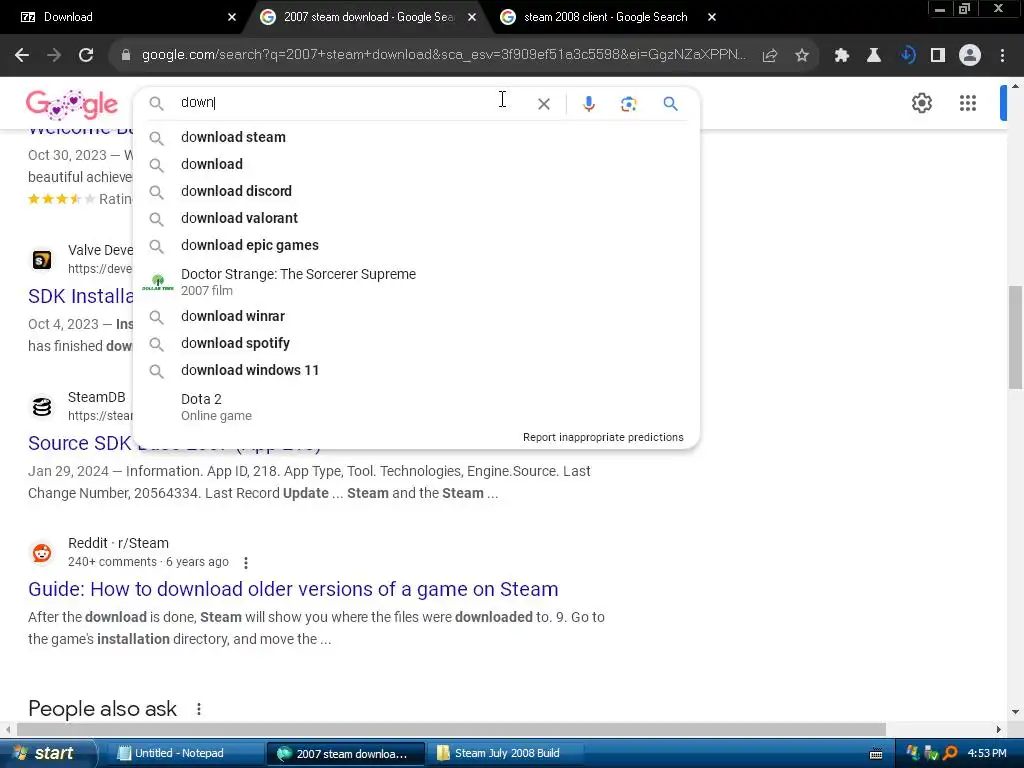Open the Google apps grid

pyautogui.click(x=968, y=103)
